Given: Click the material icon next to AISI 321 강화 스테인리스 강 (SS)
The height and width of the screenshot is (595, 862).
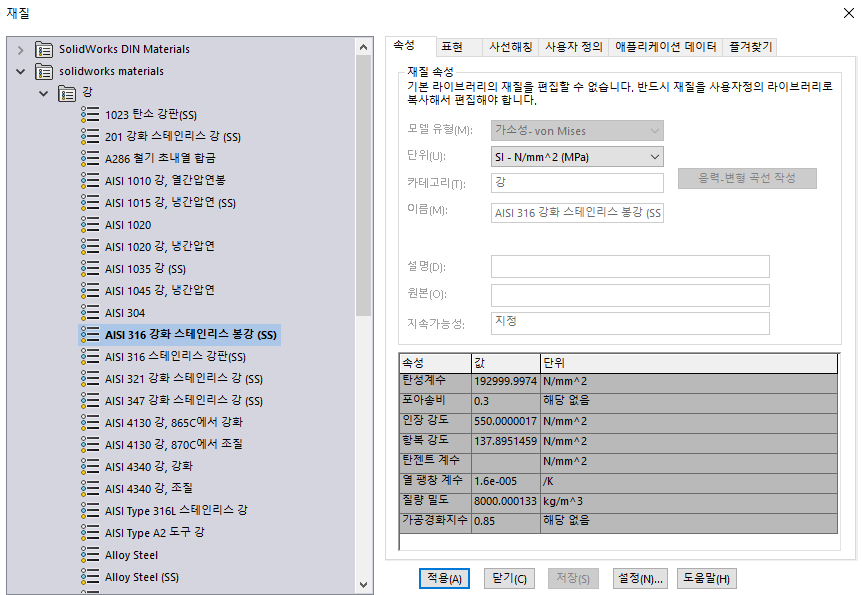Looking at the screenshot, I should point(90,378).
